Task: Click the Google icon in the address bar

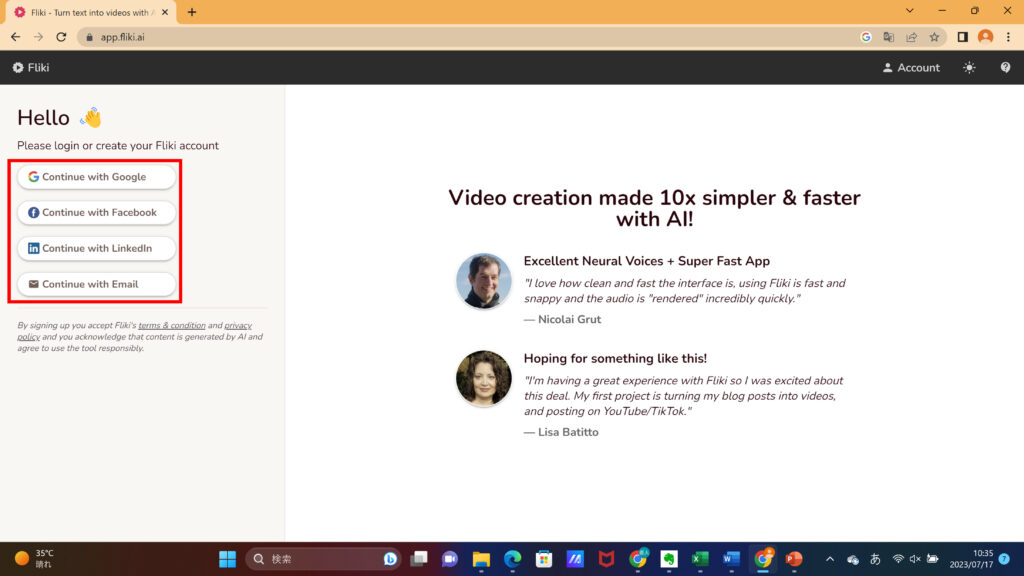Action: tap(866, 37)
